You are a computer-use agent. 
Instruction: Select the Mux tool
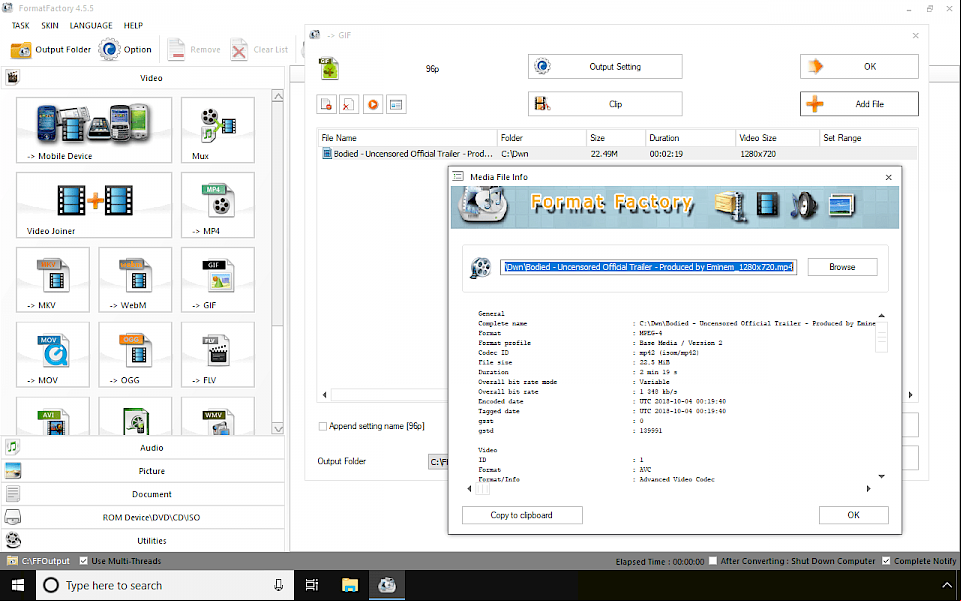(218, 130)
